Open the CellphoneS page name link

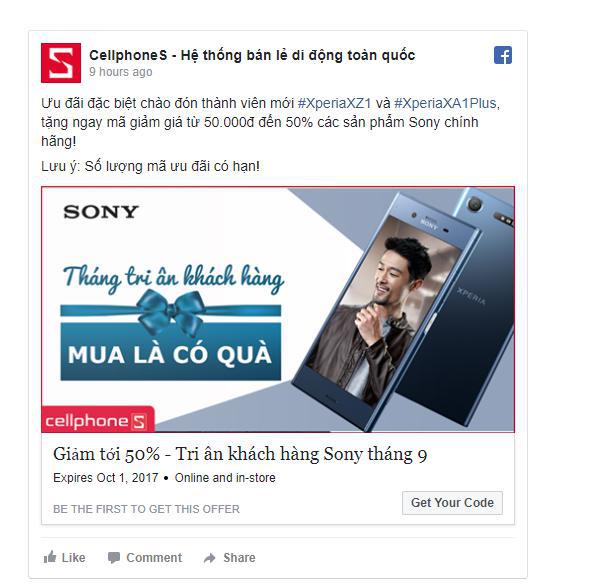coord(252,55)
